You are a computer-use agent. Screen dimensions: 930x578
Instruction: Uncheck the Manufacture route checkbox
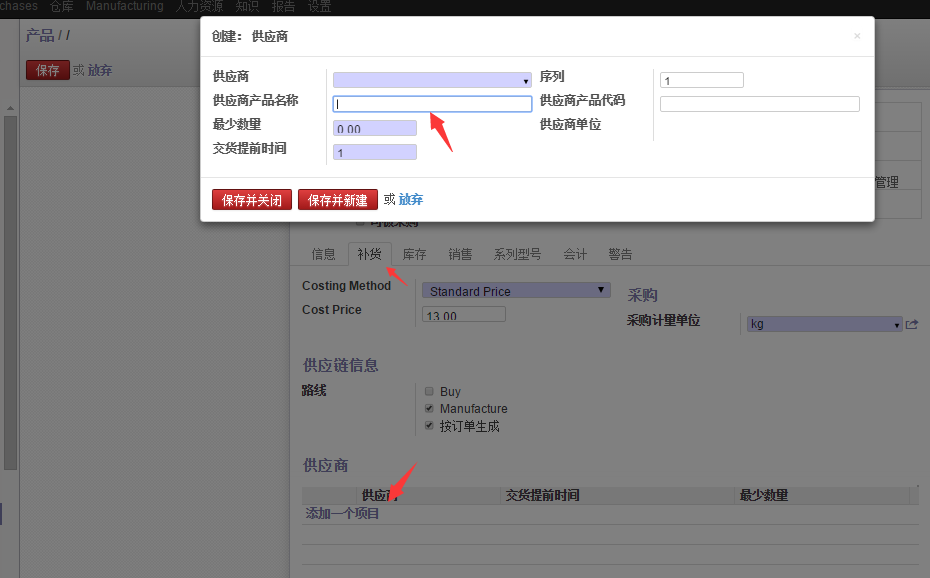429,409
